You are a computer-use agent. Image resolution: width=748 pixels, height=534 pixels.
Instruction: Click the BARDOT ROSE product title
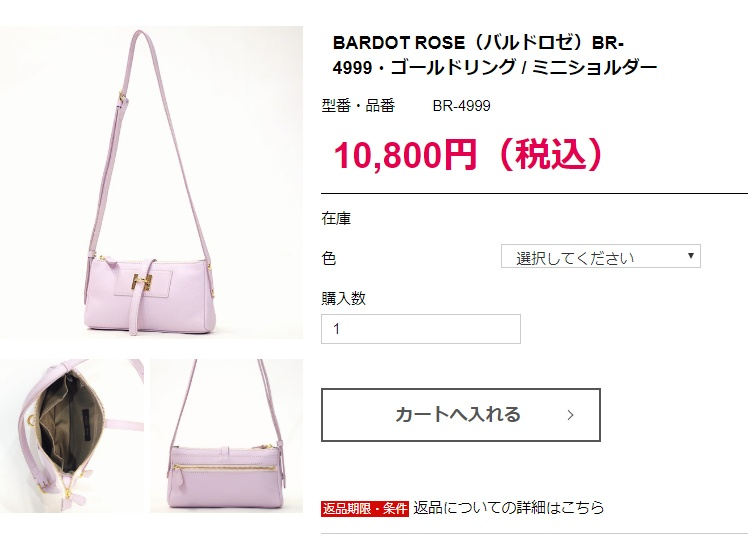pyautogui.click(x=495, y=55)
